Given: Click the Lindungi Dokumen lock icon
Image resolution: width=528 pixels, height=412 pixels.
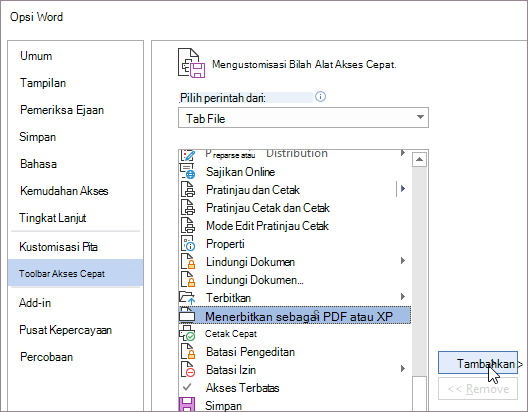Looking at the screenshot, I should 188,262.
